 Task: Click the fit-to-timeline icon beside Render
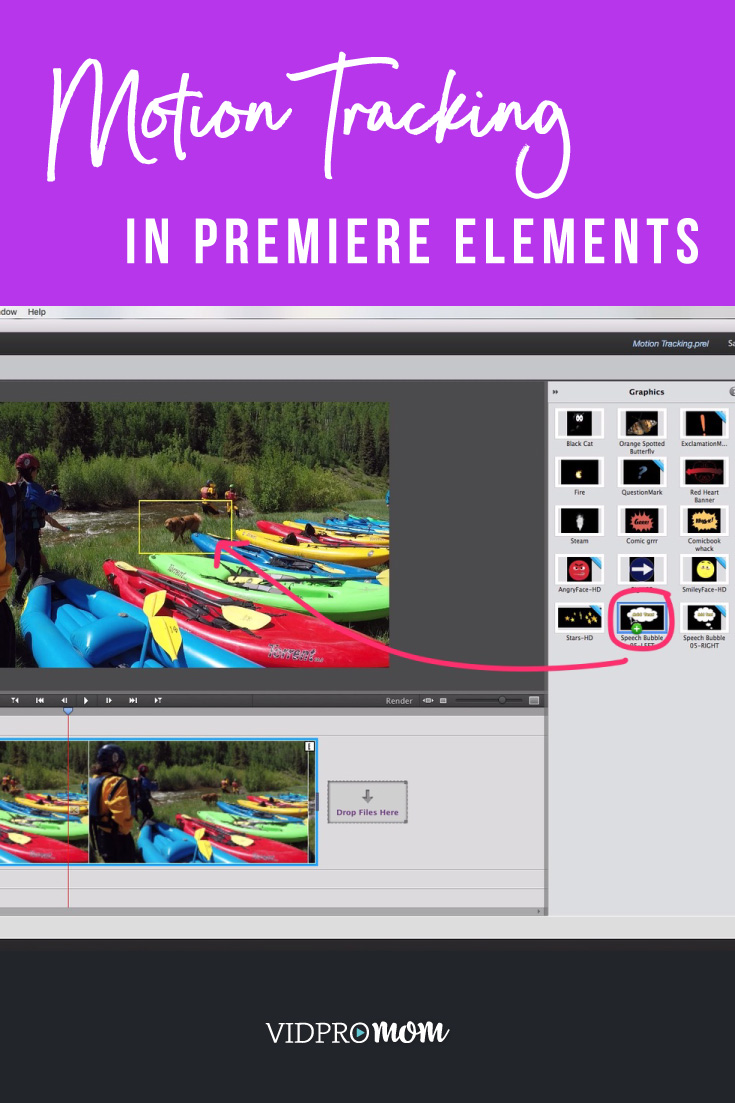tap(428, 701)
